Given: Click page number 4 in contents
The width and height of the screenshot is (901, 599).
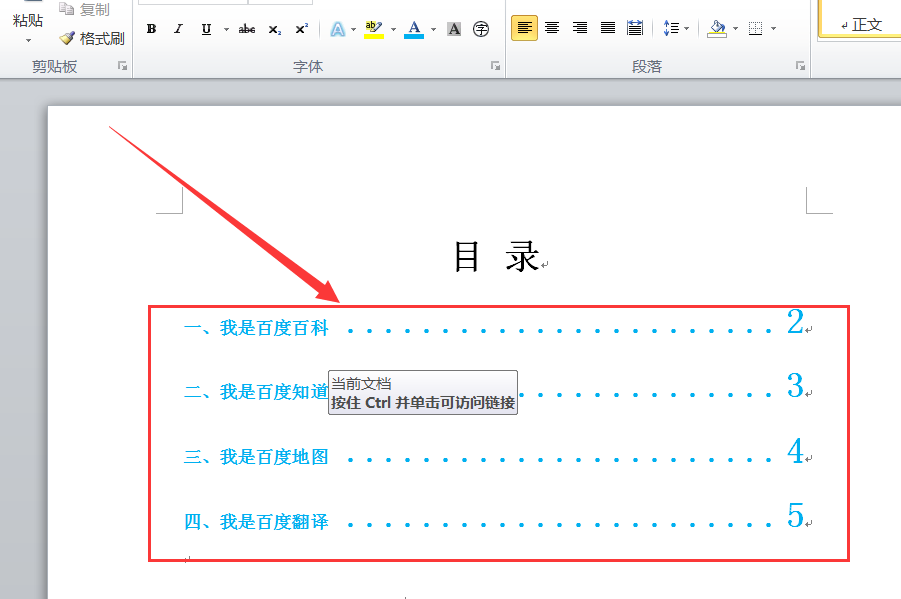Looking at the screenshot, I should coord(795,451).
